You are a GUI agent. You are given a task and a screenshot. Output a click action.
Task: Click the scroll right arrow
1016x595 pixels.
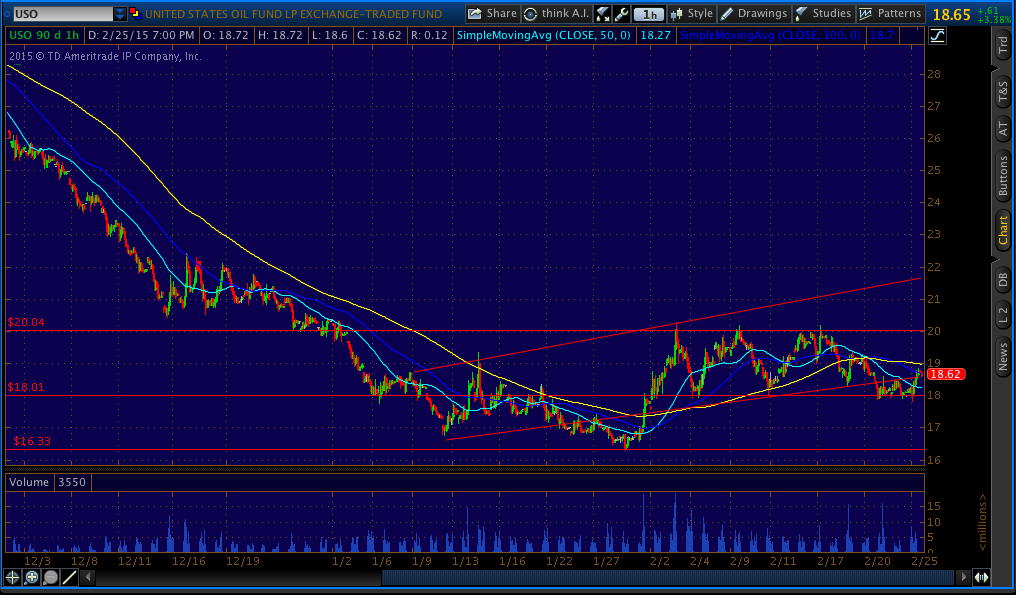coord(964,576)
